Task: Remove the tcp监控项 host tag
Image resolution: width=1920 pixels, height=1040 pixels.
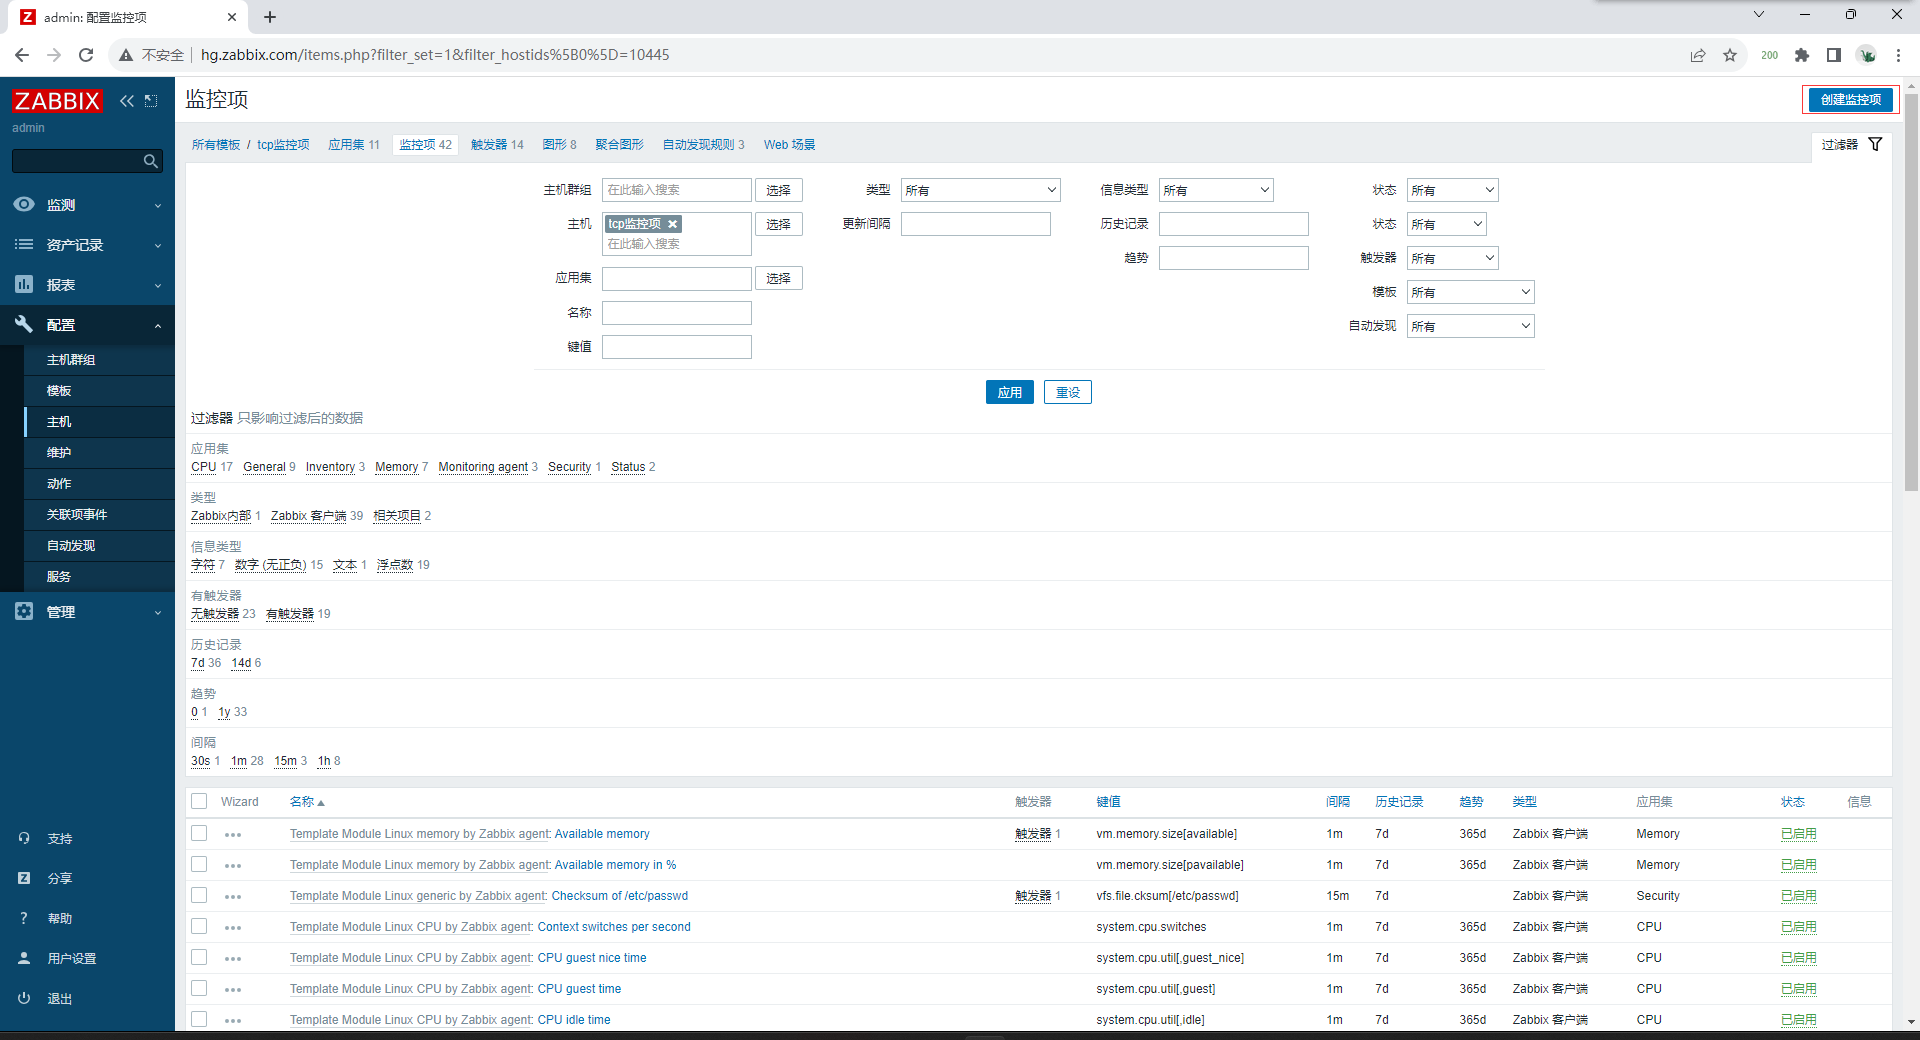Action: pos(673,224)
